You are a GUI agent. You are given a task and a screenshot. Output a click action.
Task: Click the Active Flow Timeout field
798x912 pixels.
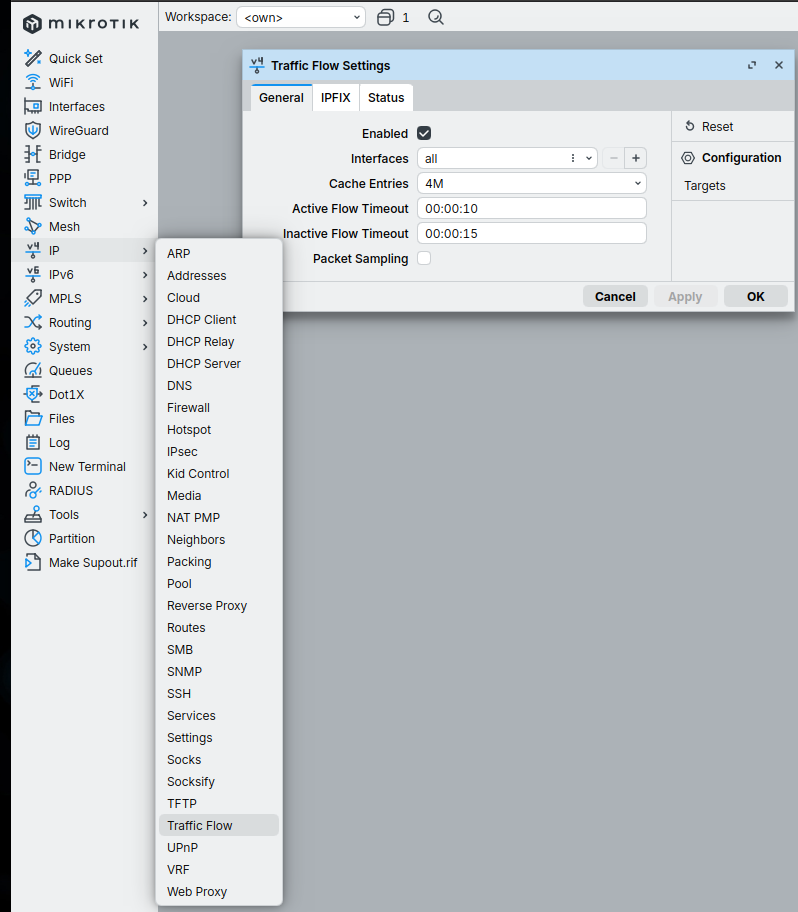point(532,208)
